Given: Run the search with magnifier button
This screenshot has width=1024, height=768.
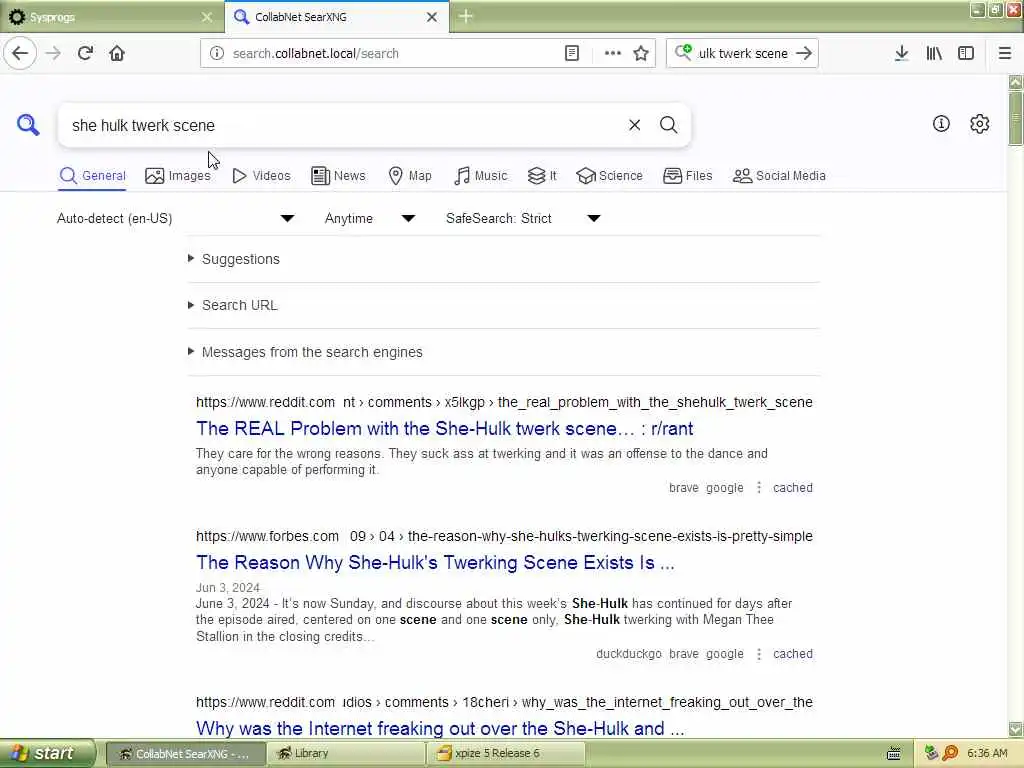Looking at the screenshot, I should (668, 124).
